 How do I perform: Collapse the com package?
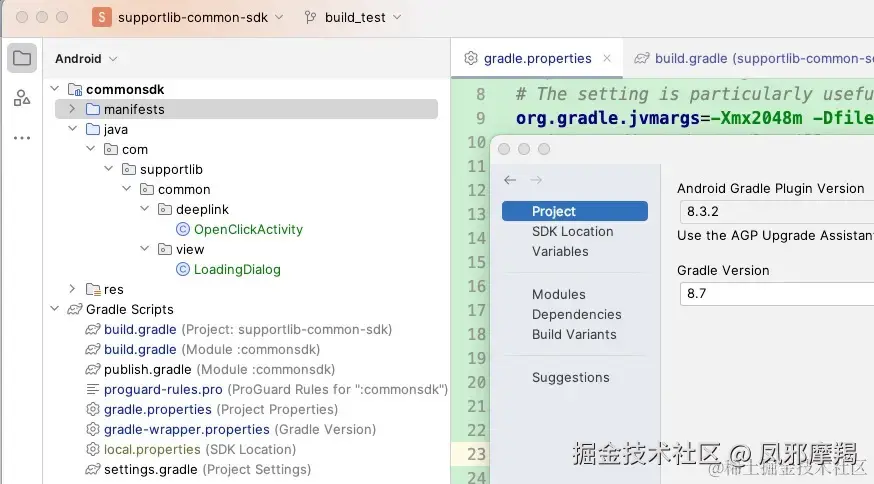tap(90, 149)
